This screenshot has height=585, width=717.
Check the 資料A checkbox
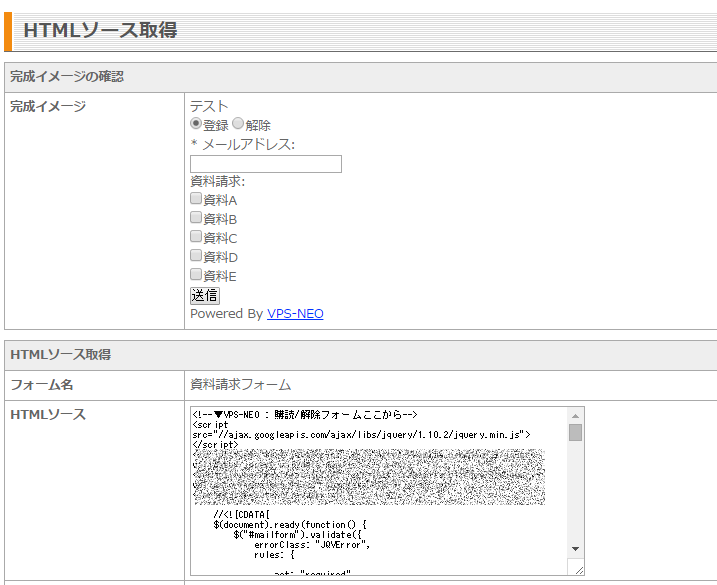coord(196,199)
